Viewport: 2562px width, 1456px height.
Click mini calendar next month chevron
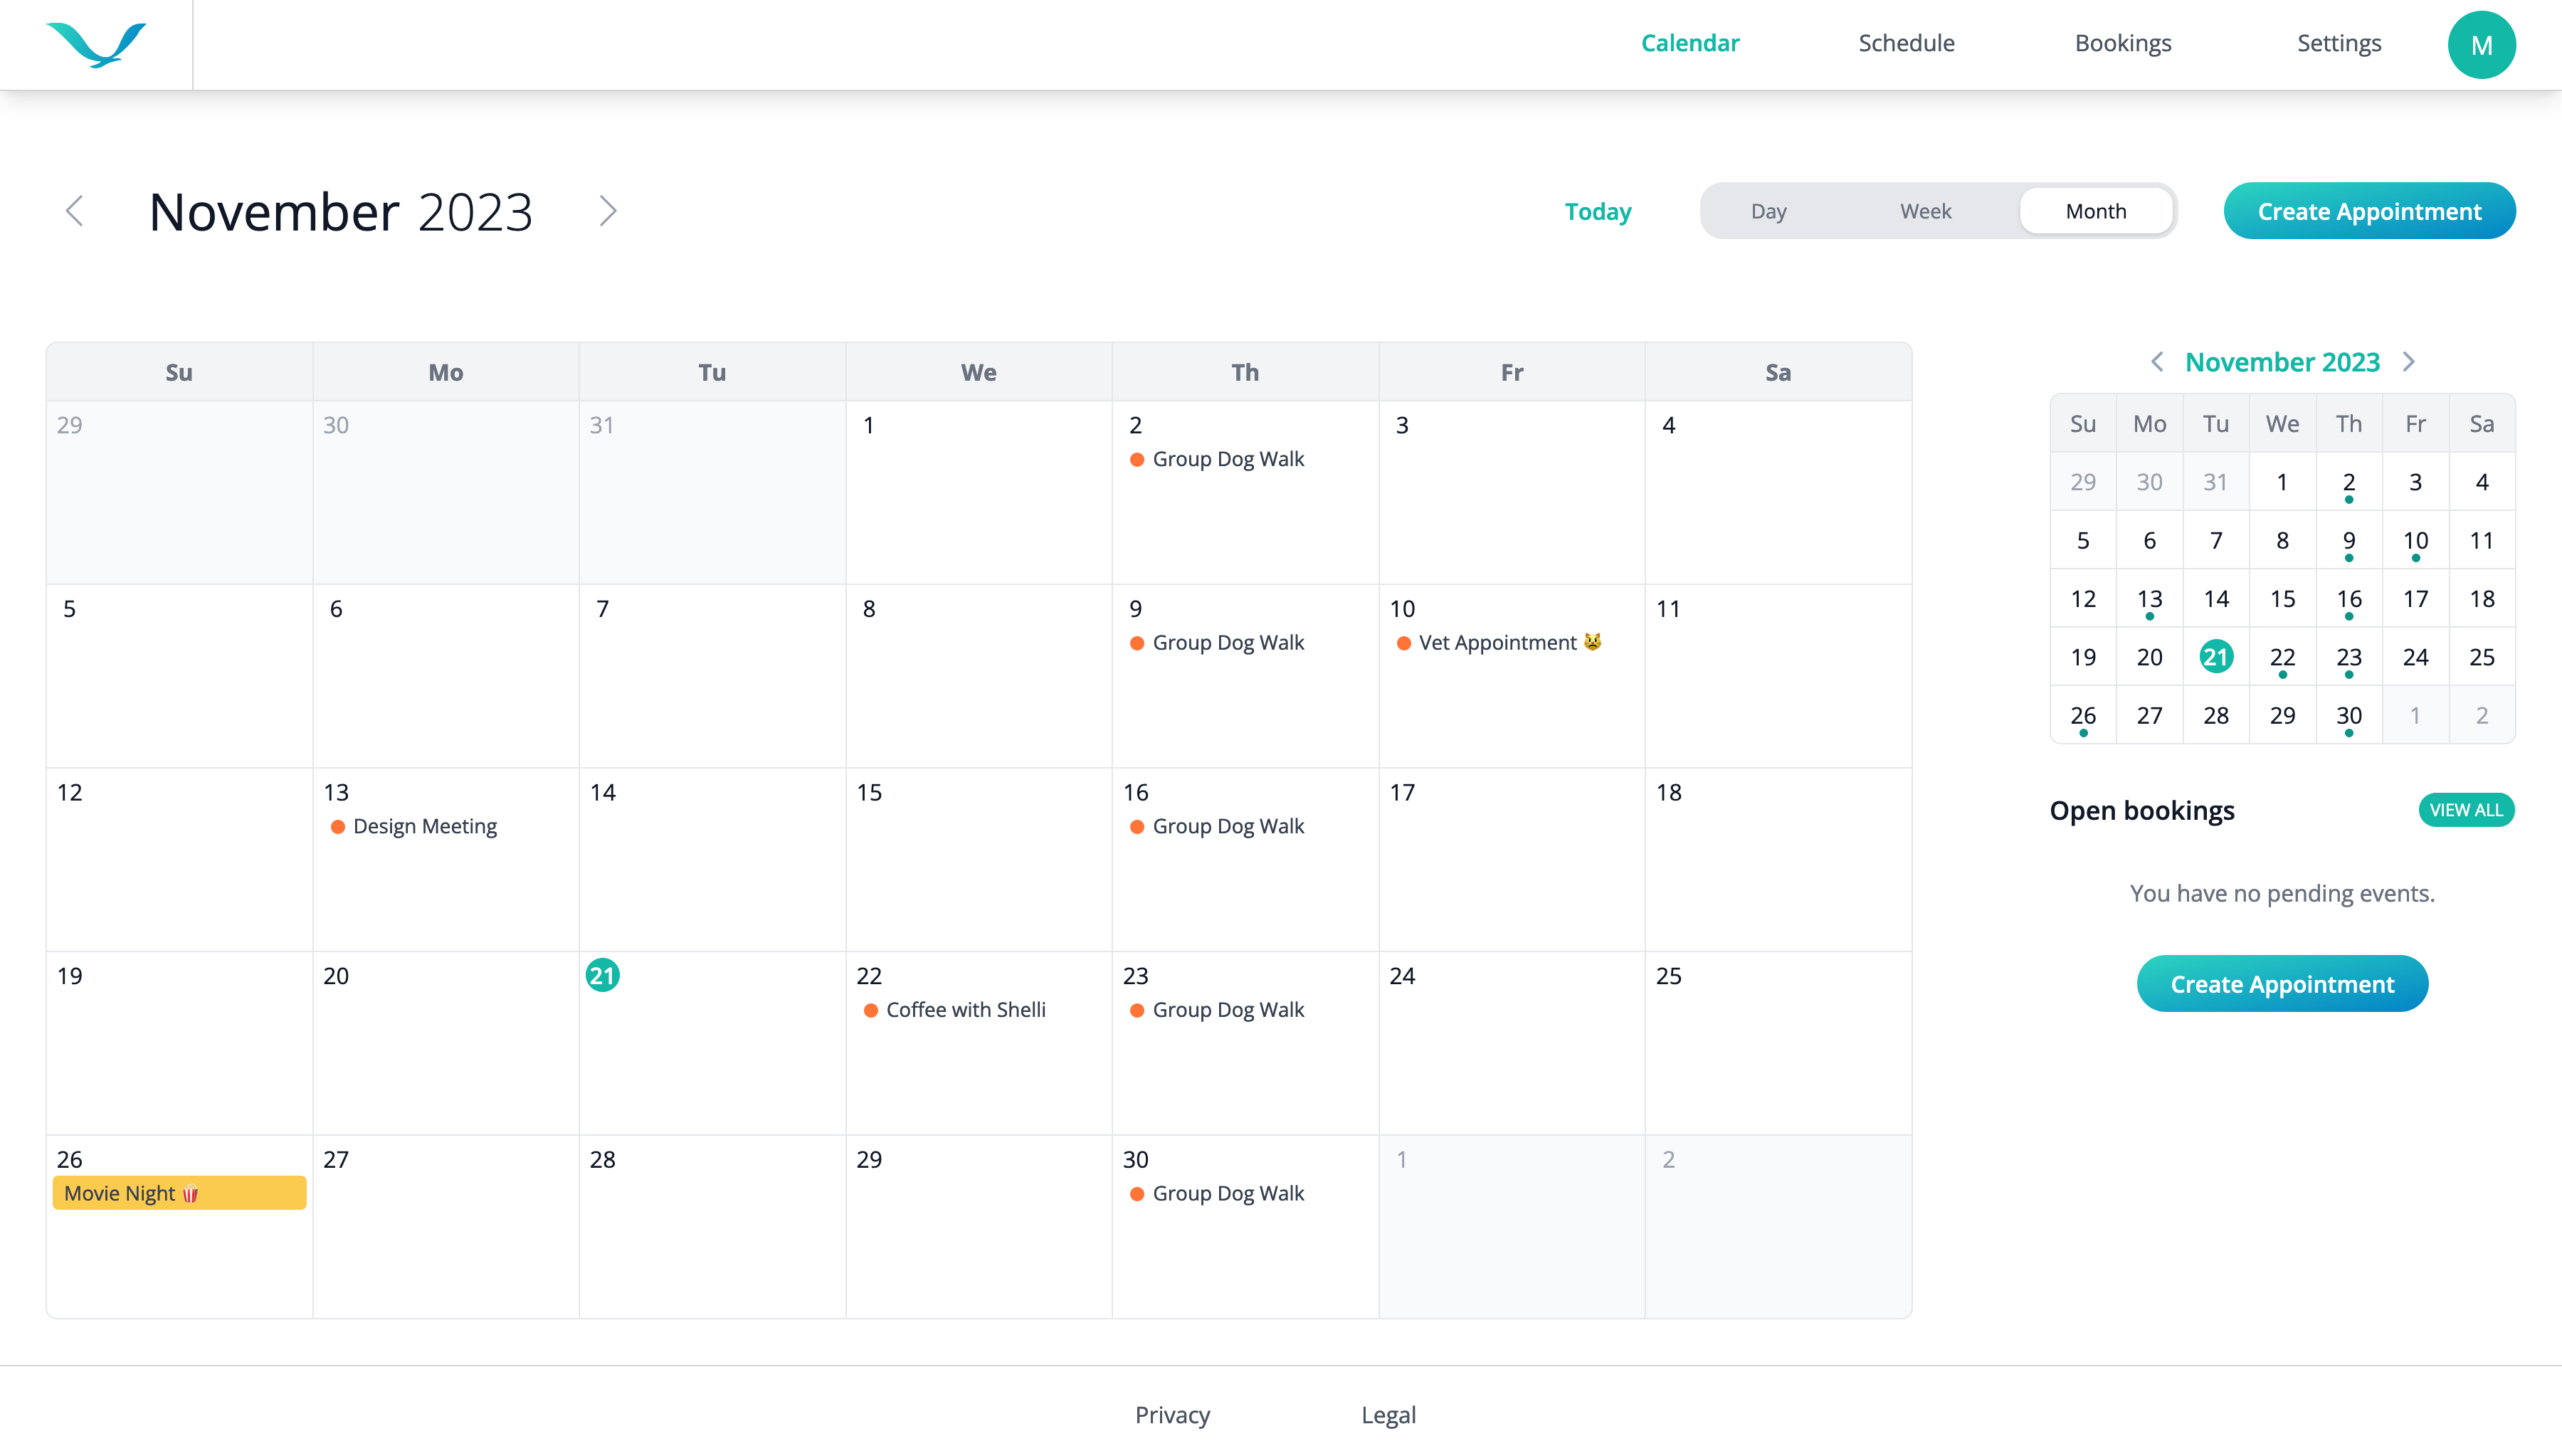click(2409, 362)
